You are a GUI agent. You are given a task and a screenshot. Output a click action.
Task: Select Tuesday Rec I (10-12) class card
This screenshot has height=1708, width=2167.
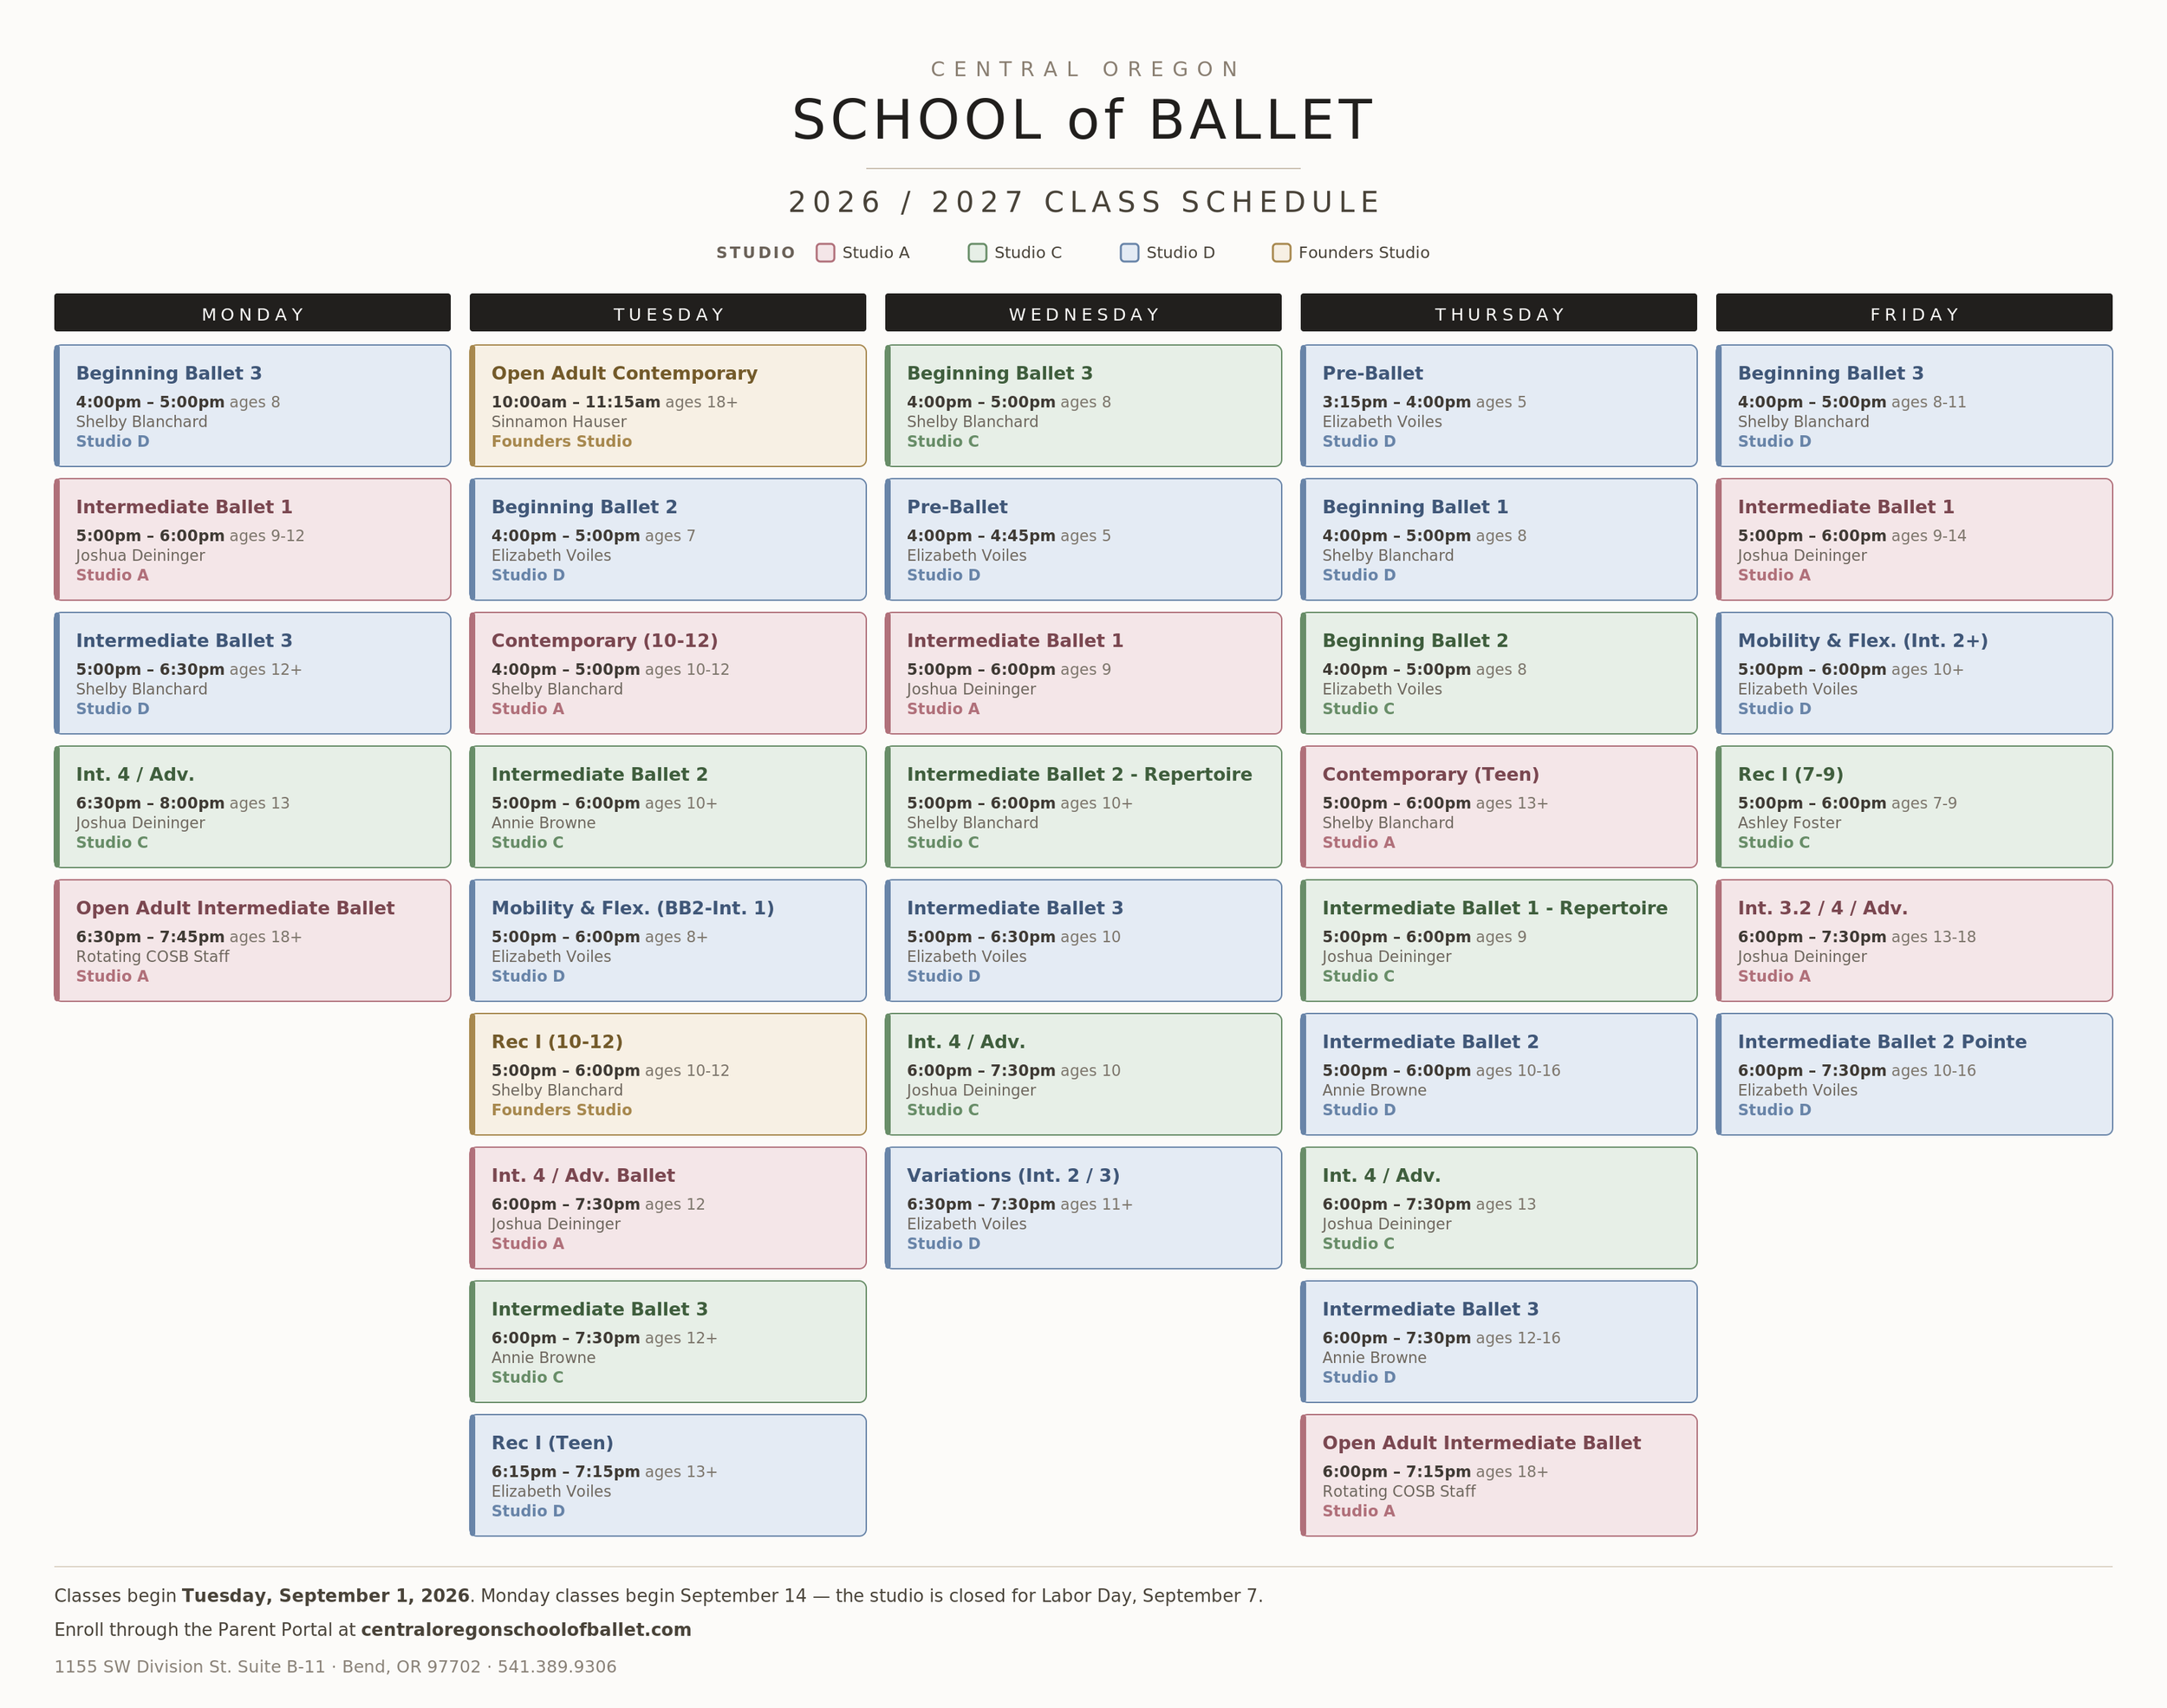click(668, 1074)
